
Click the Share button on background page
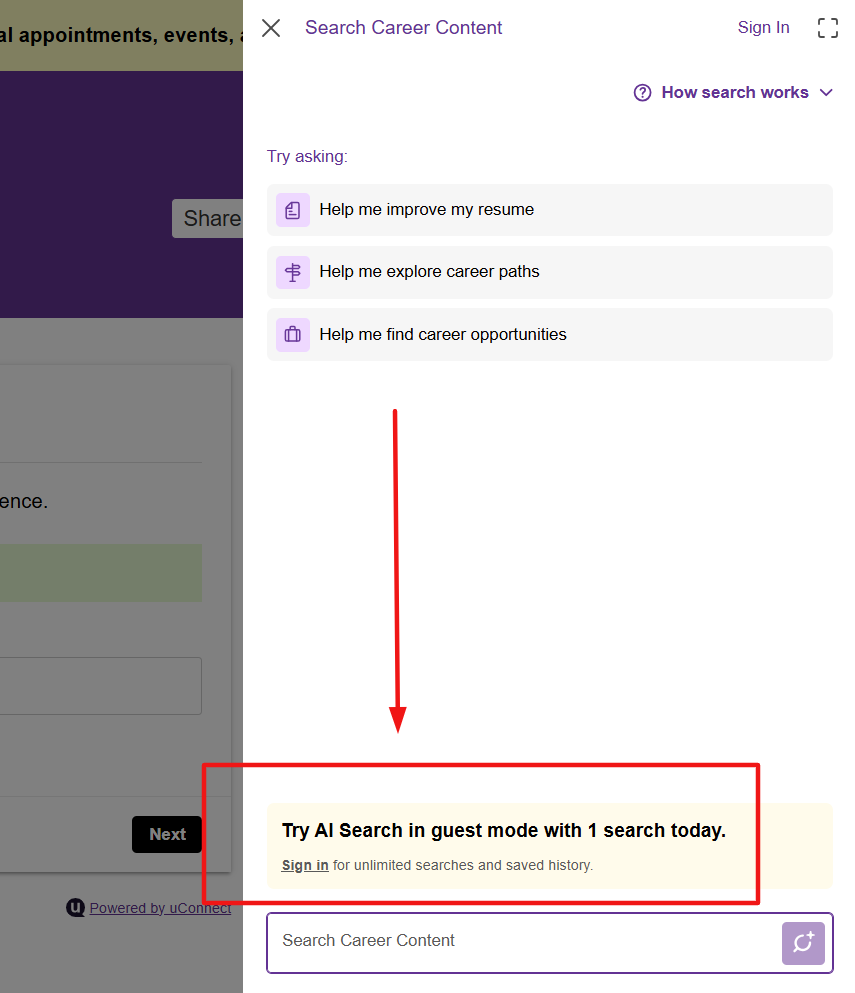(208, 218)
